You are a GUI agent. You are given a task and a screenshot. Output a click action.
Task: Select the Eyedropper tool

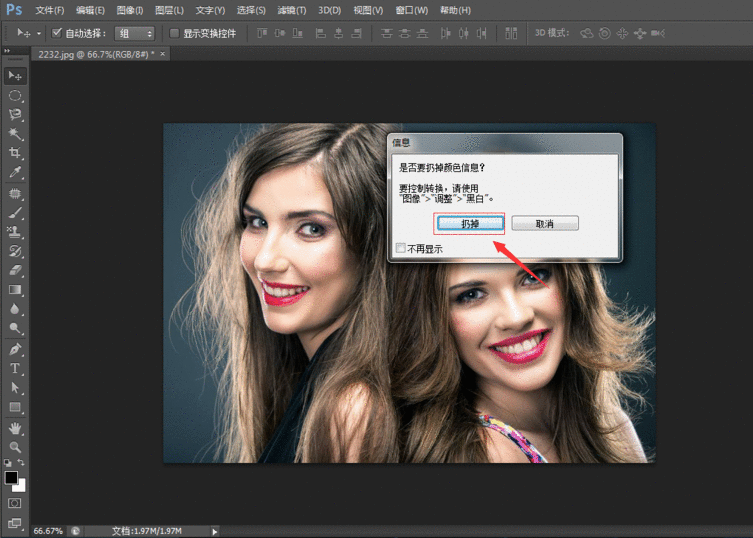point(15,173)
